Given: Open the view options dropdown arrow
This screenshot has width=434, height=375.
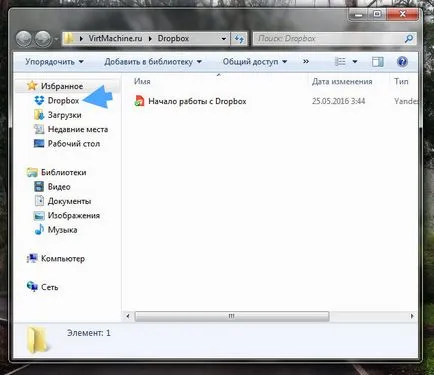Looking at the screenshot, I should click(355, 62).
